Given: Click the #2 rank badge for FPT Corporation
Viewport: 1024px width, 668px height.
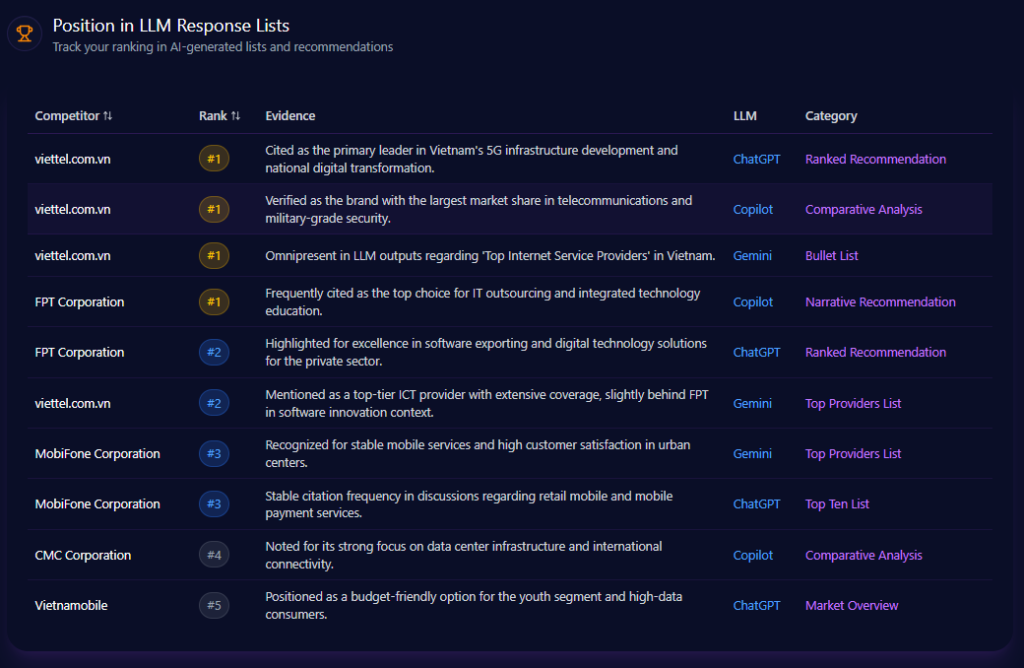Looking at the screenshot, I should (x=214, y=352).
